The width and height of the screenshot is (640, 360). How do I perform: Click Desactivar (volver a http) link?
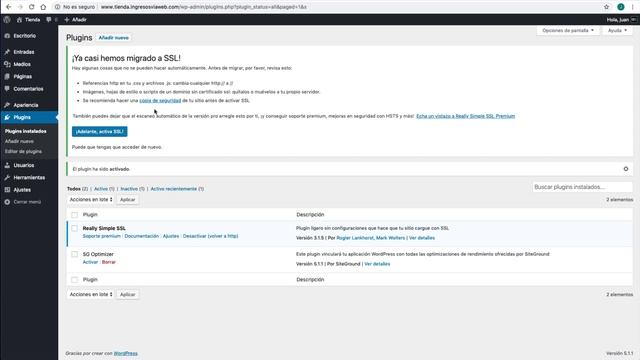click(x=211, y=236)
